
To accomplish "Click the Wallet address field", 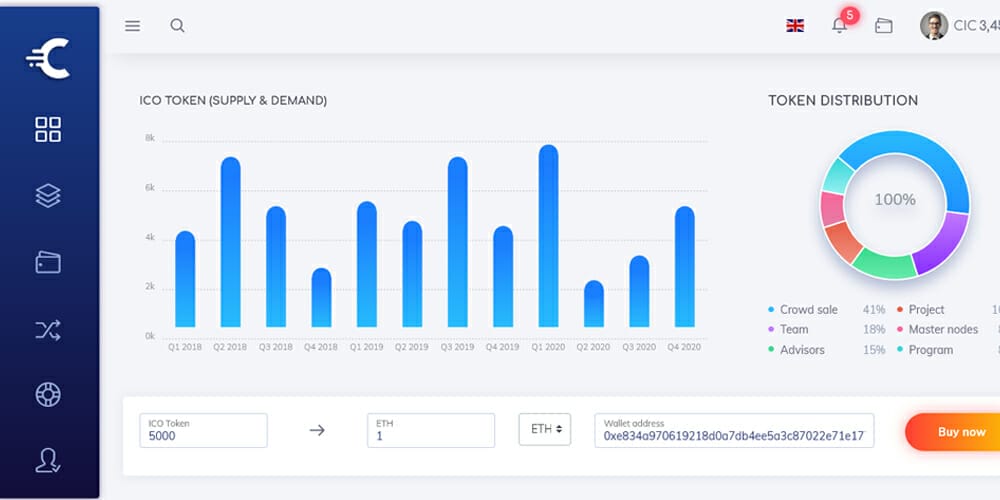I will pyautogui.click(x=733, y=430).
